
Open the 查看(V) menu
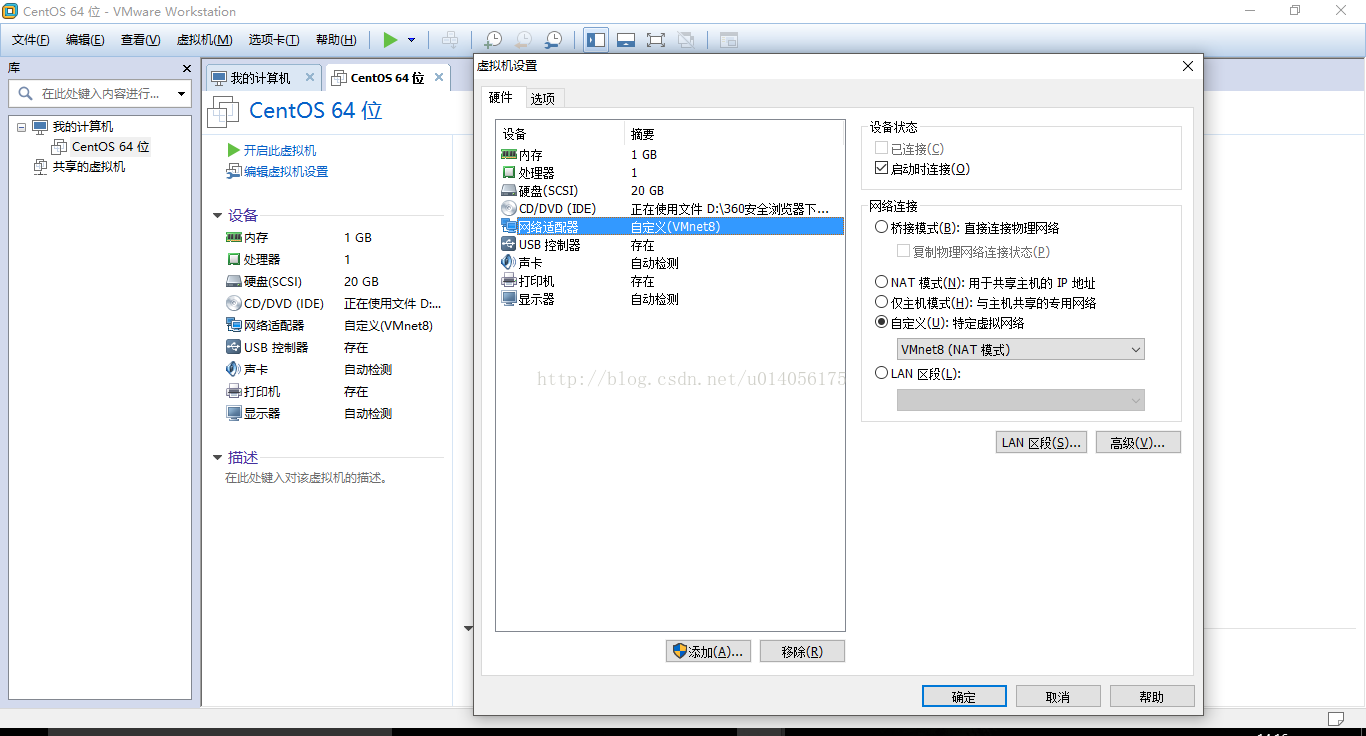(140, 40)
